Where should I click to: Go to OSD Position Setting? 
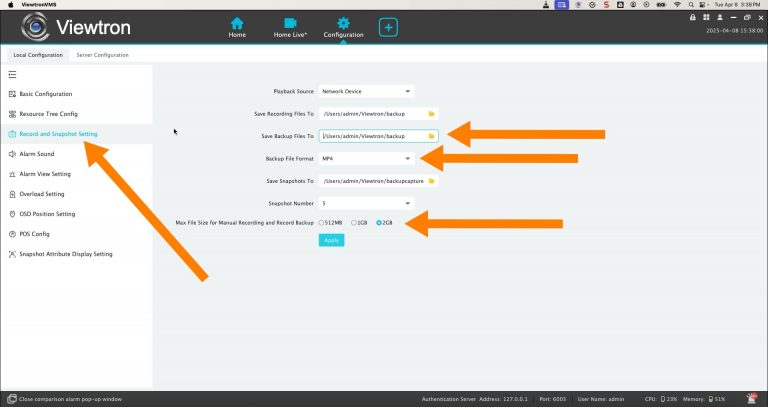[x=47, y=214]
